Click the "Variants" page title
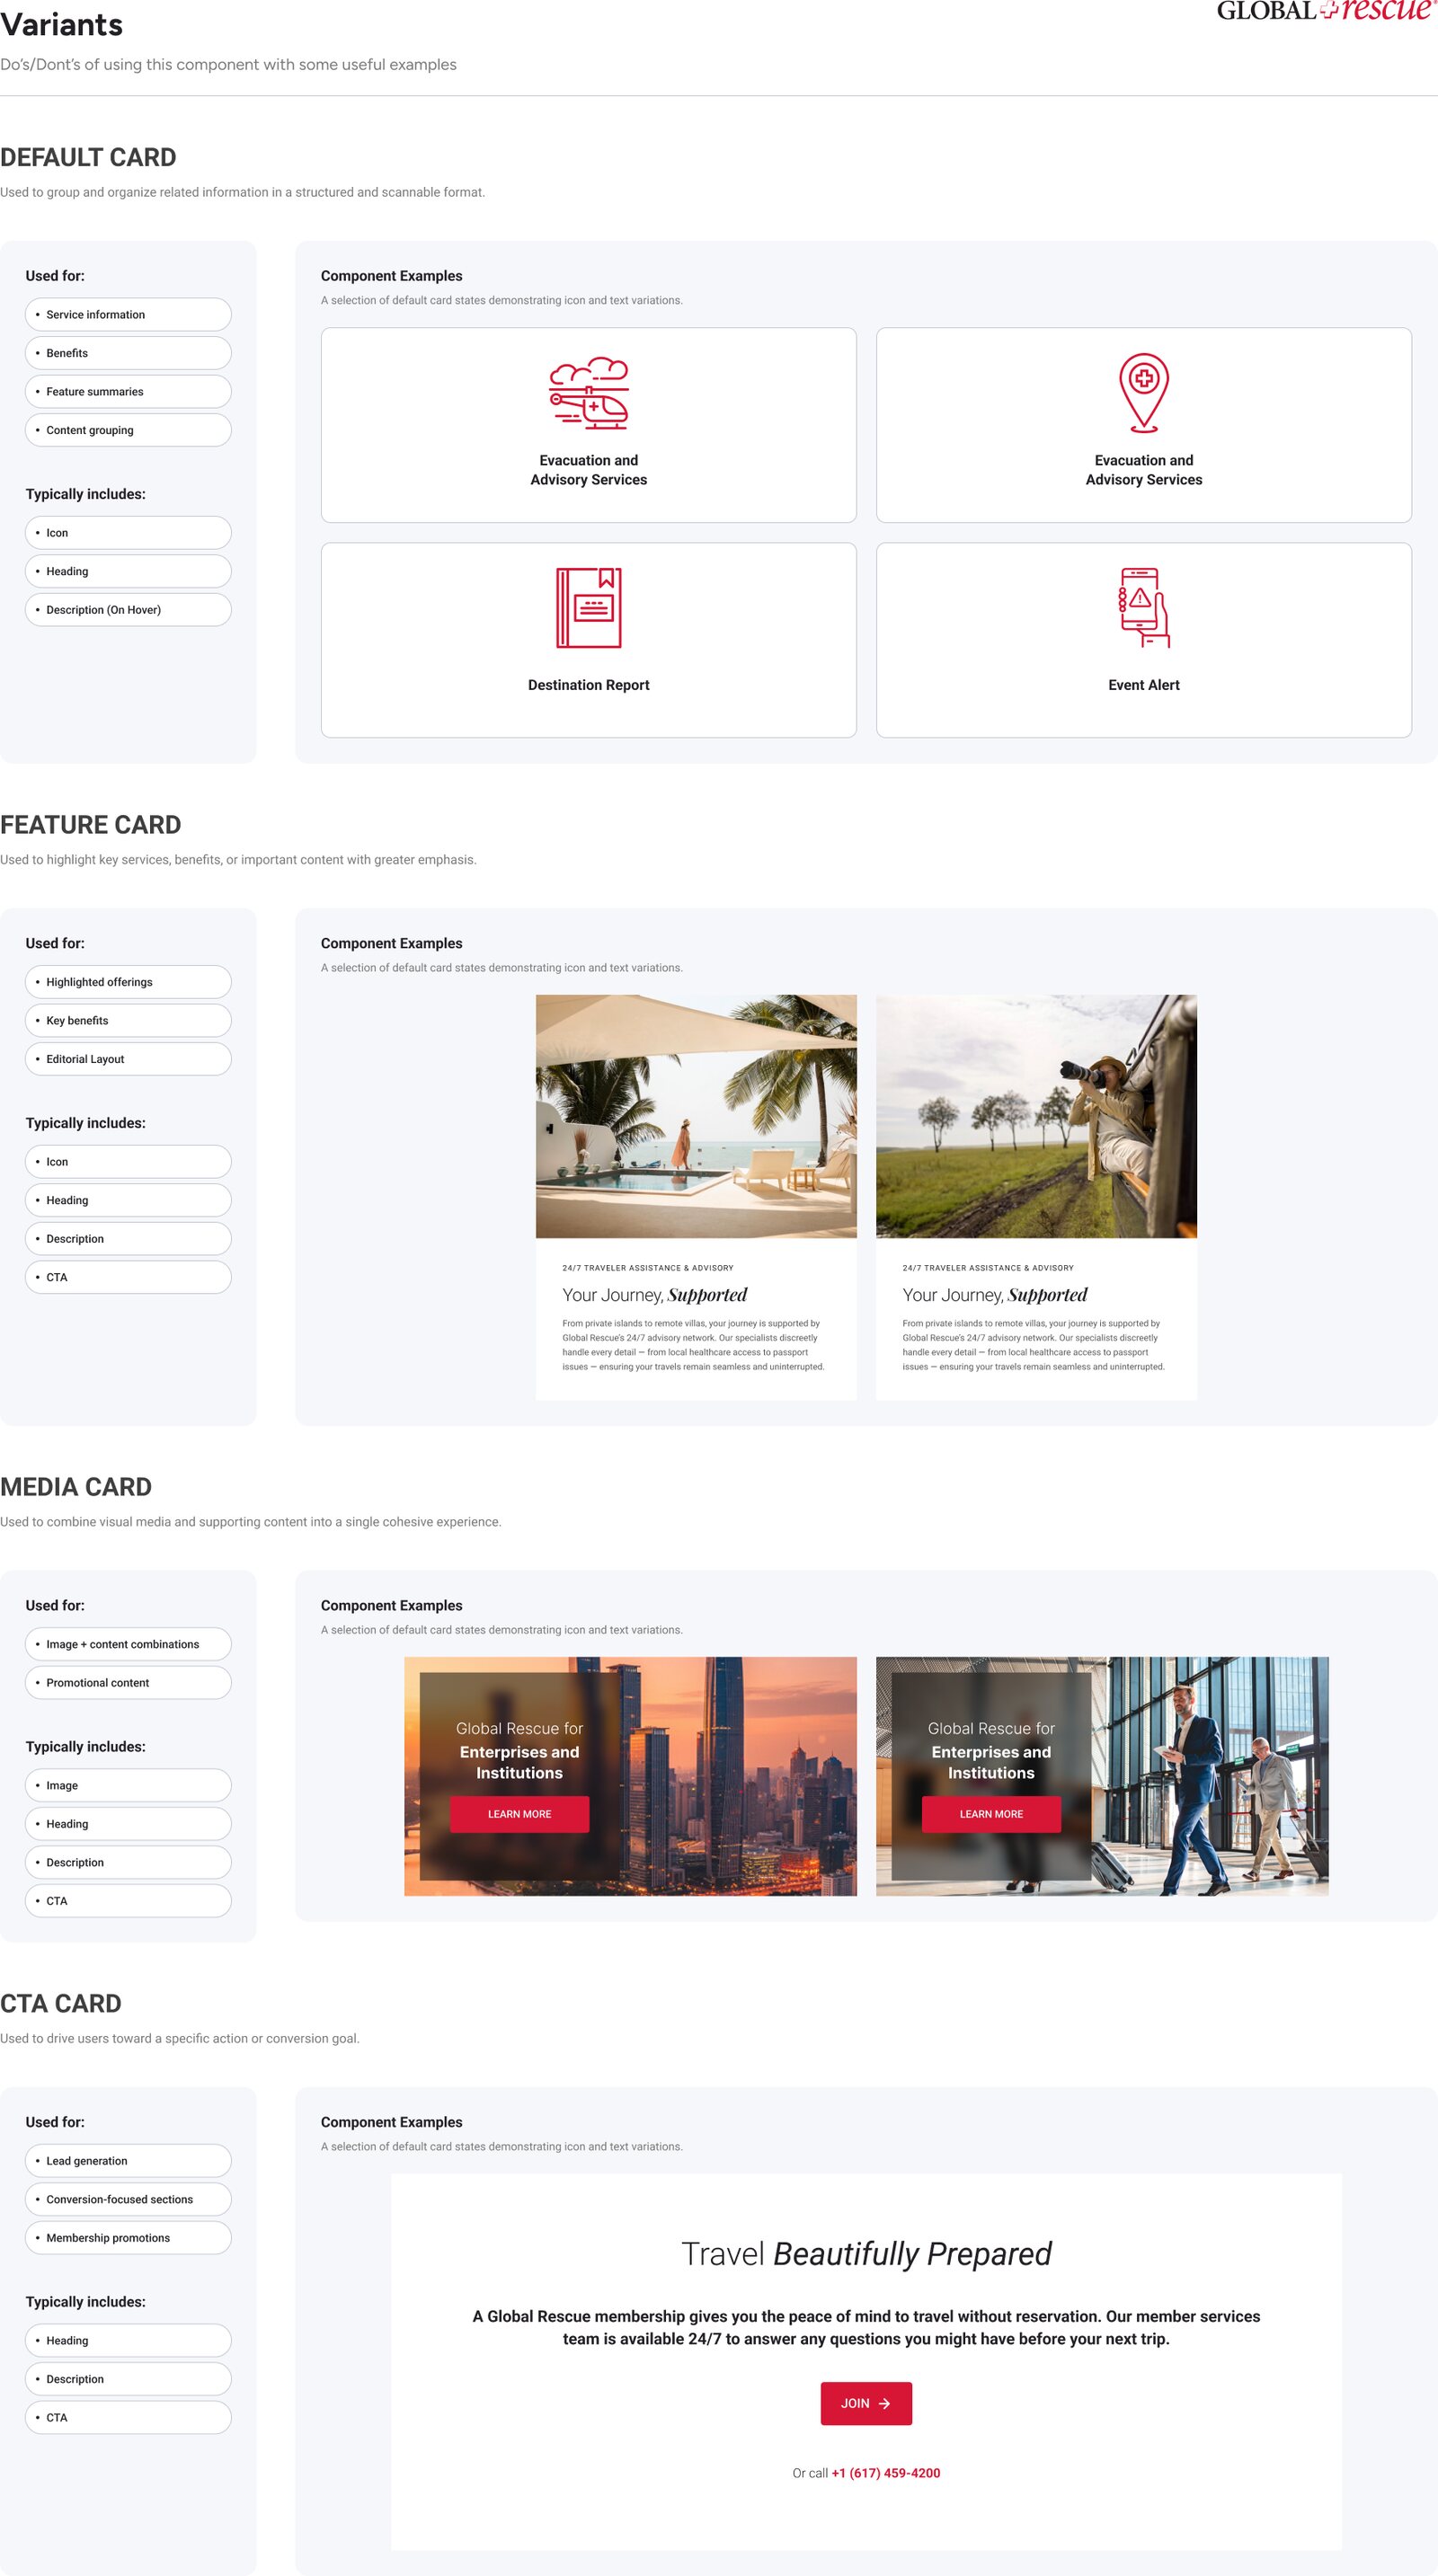This screenshot has width=1438, height=2576. [x=61, y=25]
